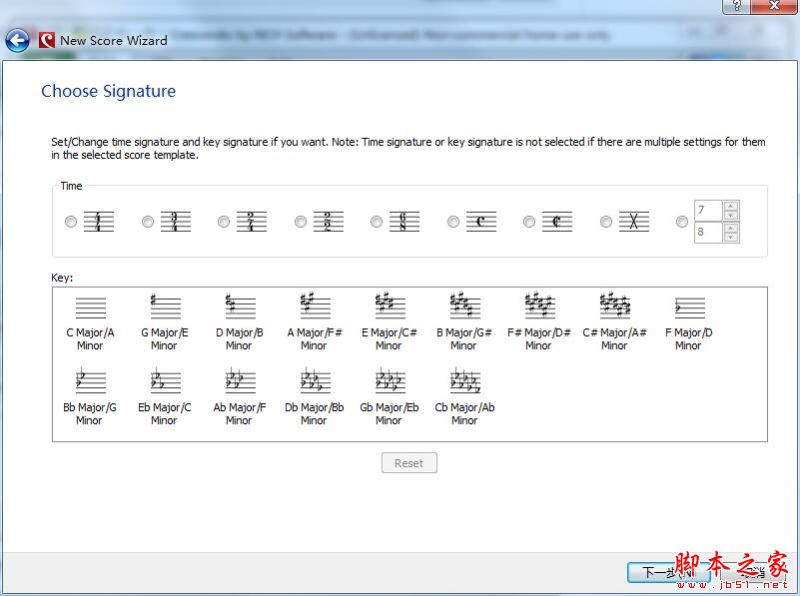Pick the B Major/G# Minor key

tap(464, 323)
